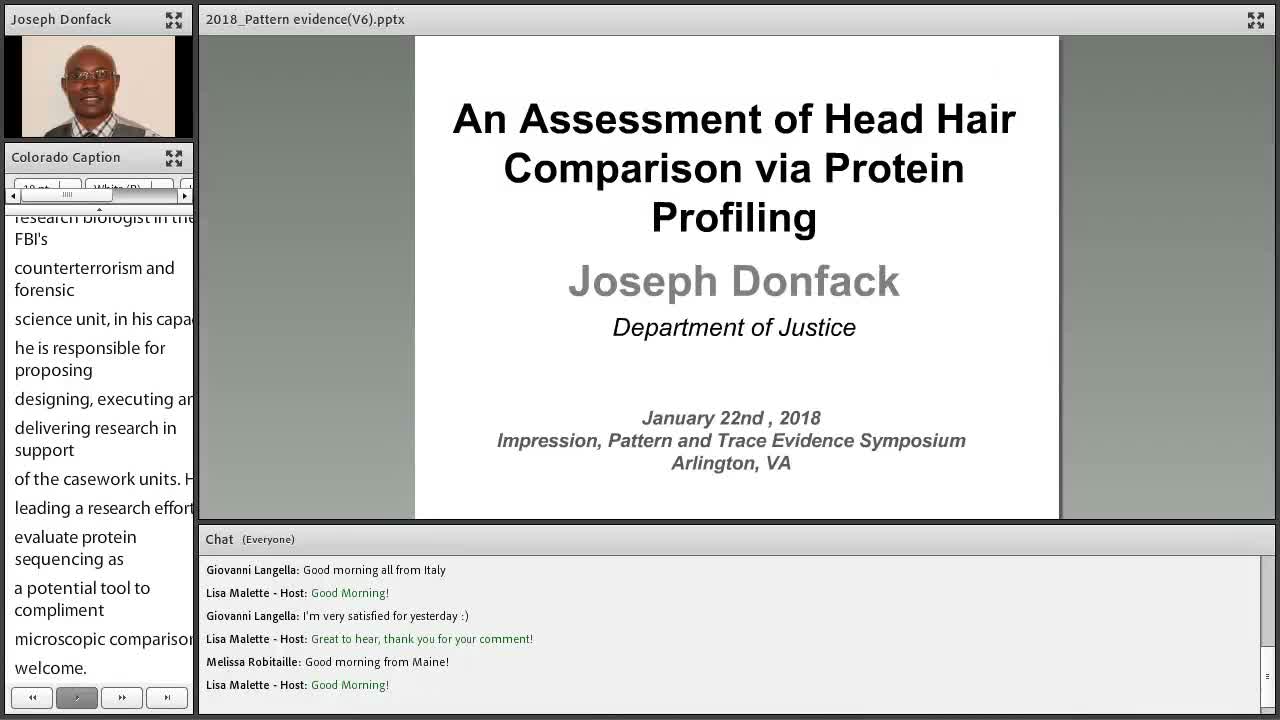This screenshot has width=1280, height=720.
Task: Click the caption line starting 'designing, executing'
Action: point(103,399)
